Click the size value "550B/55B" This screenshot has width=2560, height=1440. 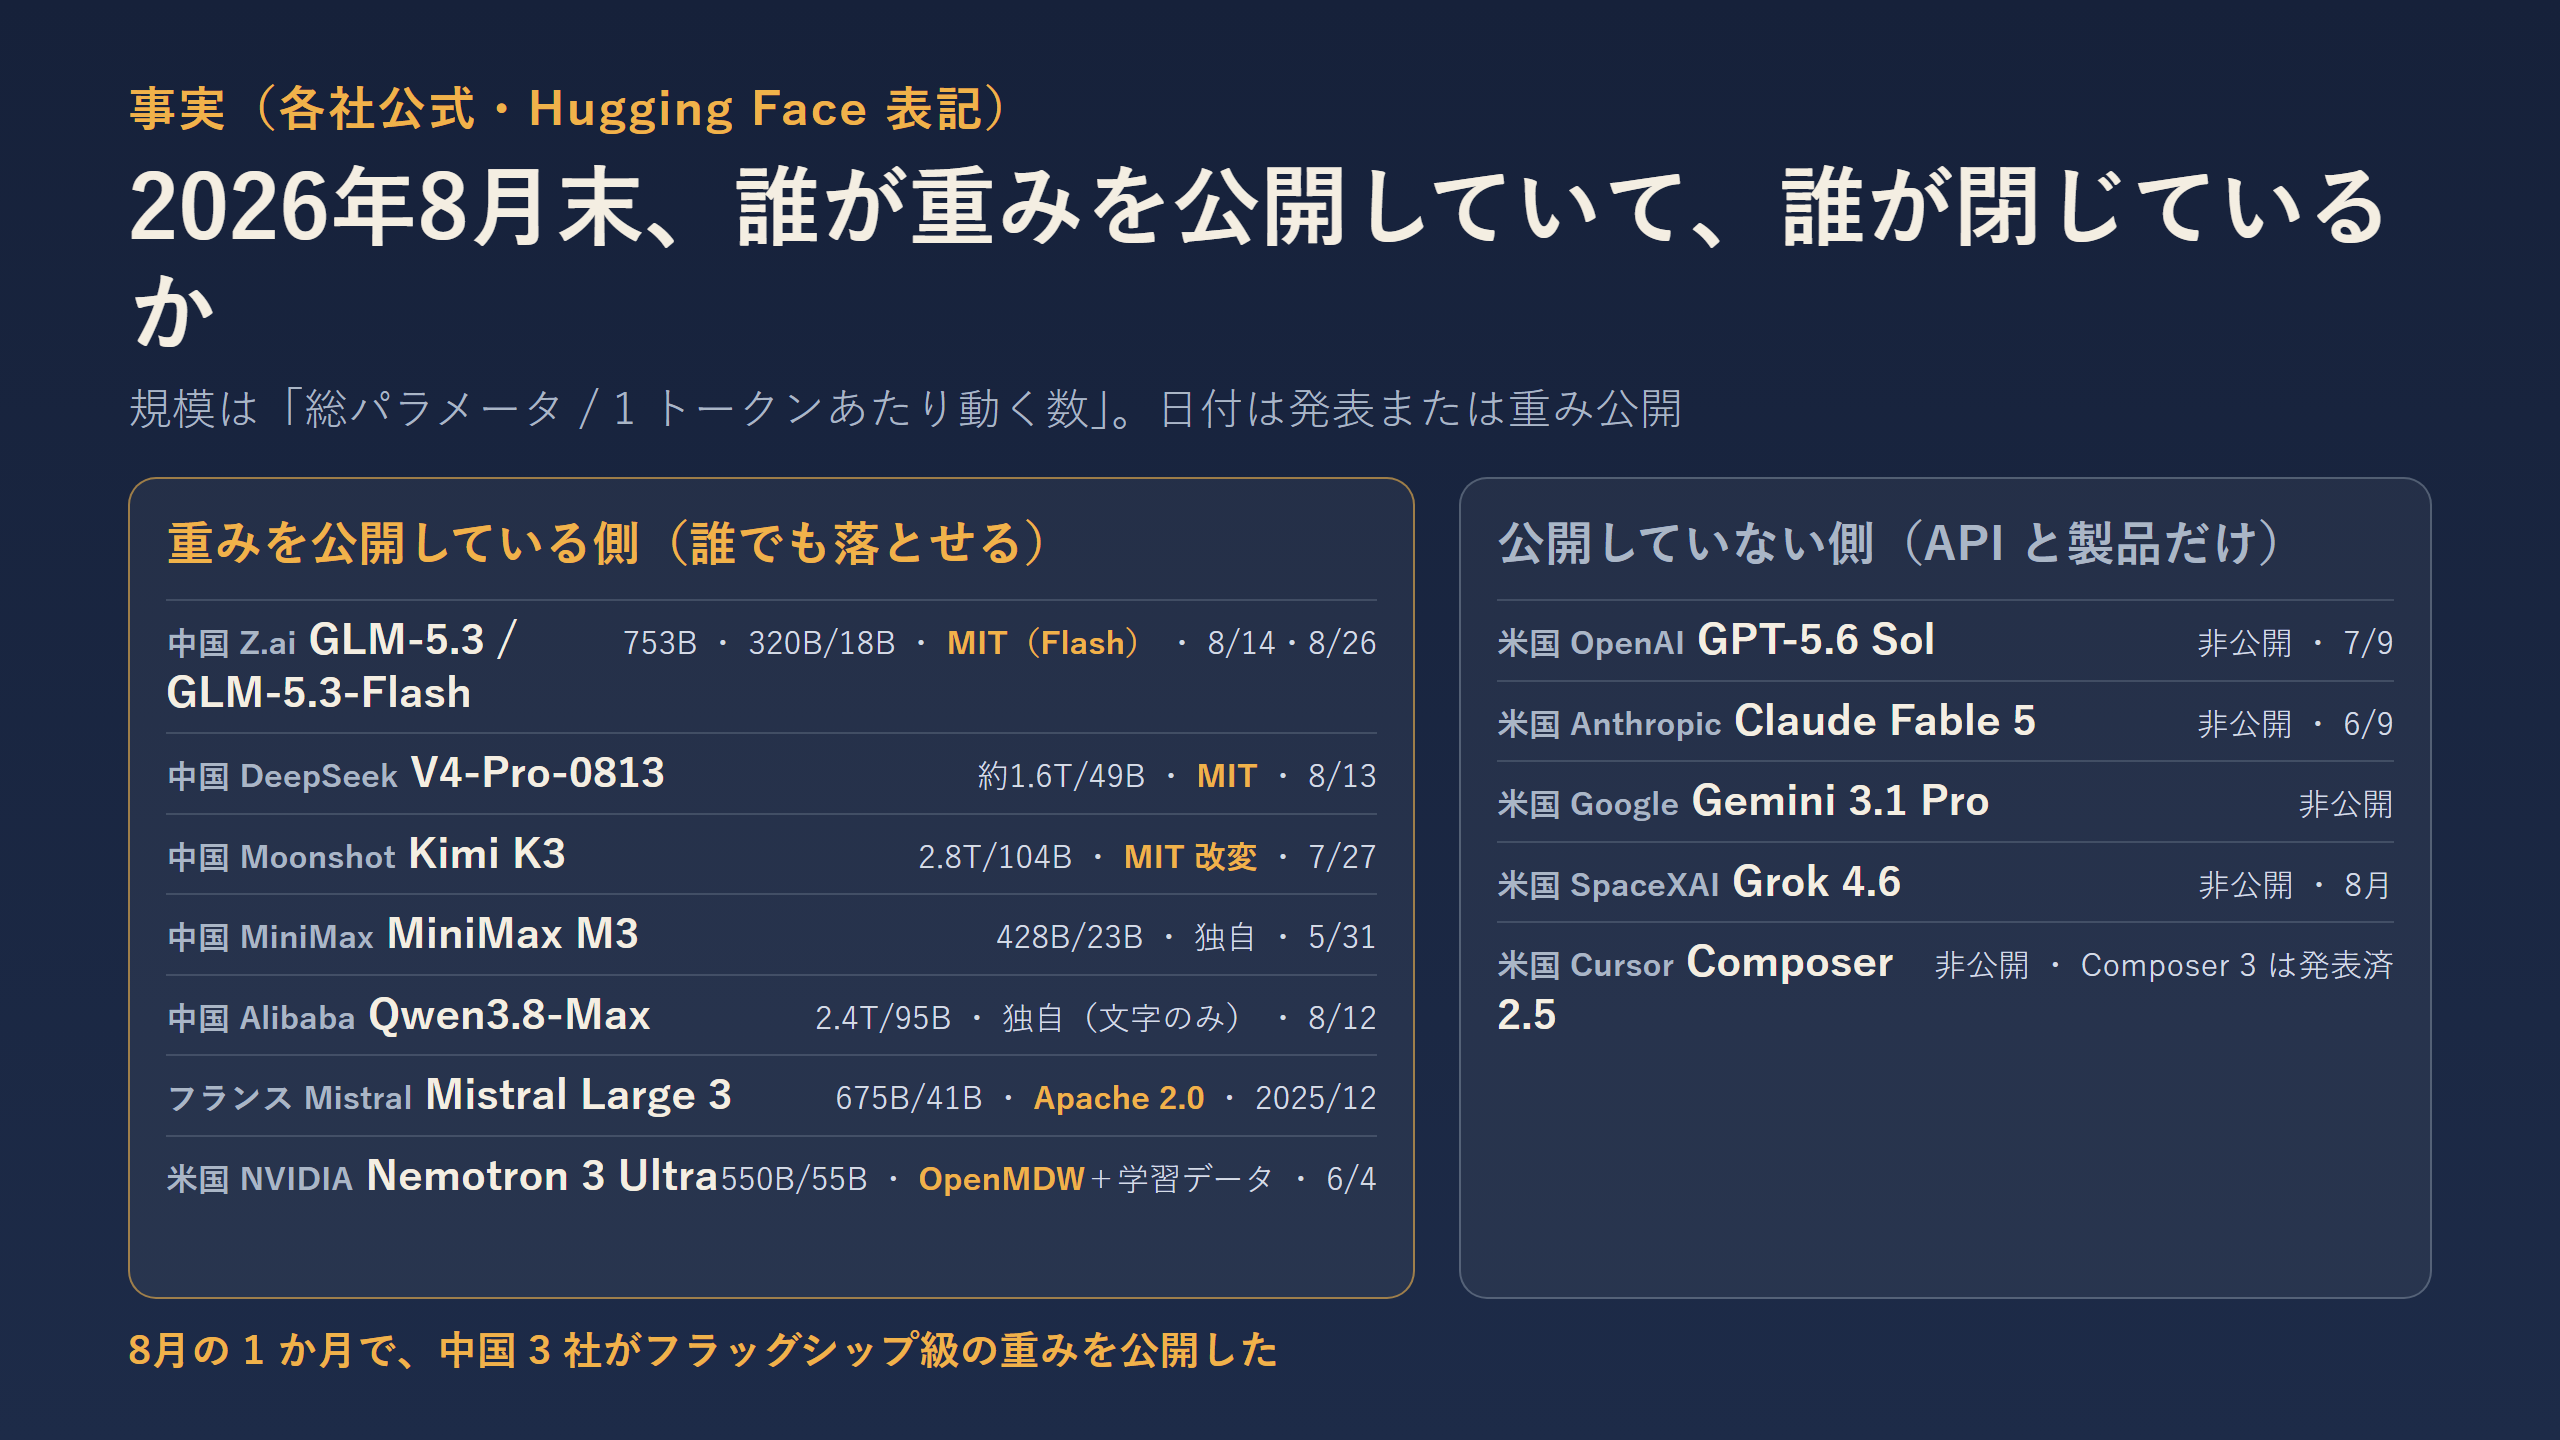point(794,1179)
